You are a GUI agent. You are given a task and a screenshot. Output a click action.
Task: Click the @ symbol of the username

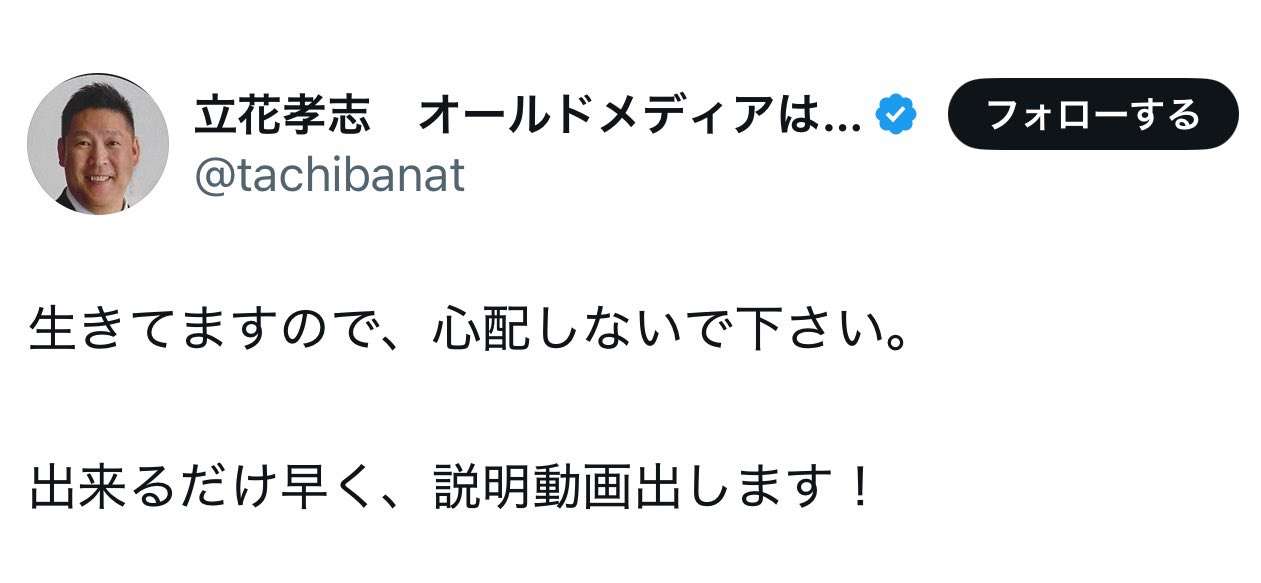pyautogui.click(x=212, y=177)
